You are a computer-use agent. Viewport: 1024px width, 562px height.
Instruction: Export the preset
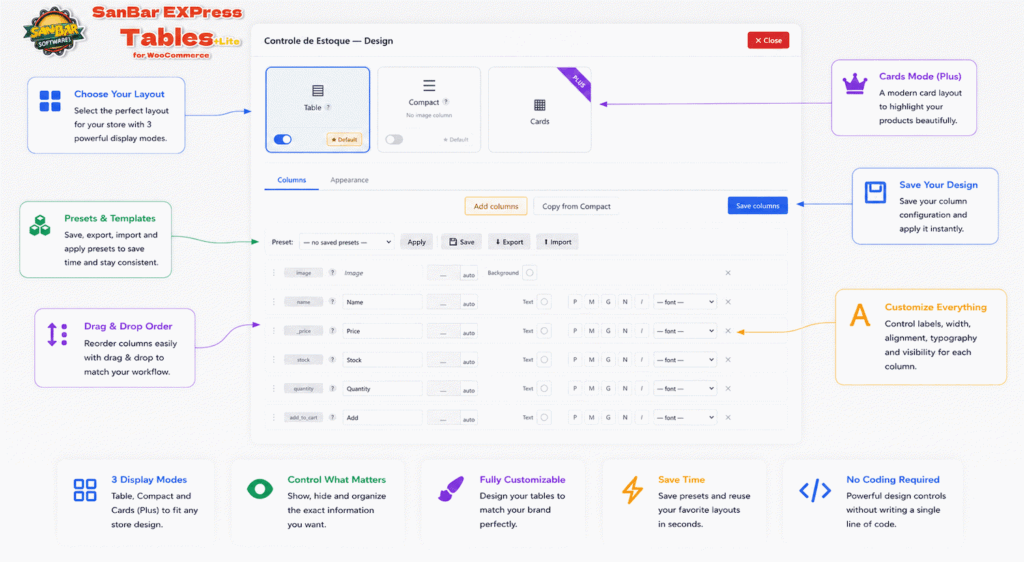(x=509, y=242)
